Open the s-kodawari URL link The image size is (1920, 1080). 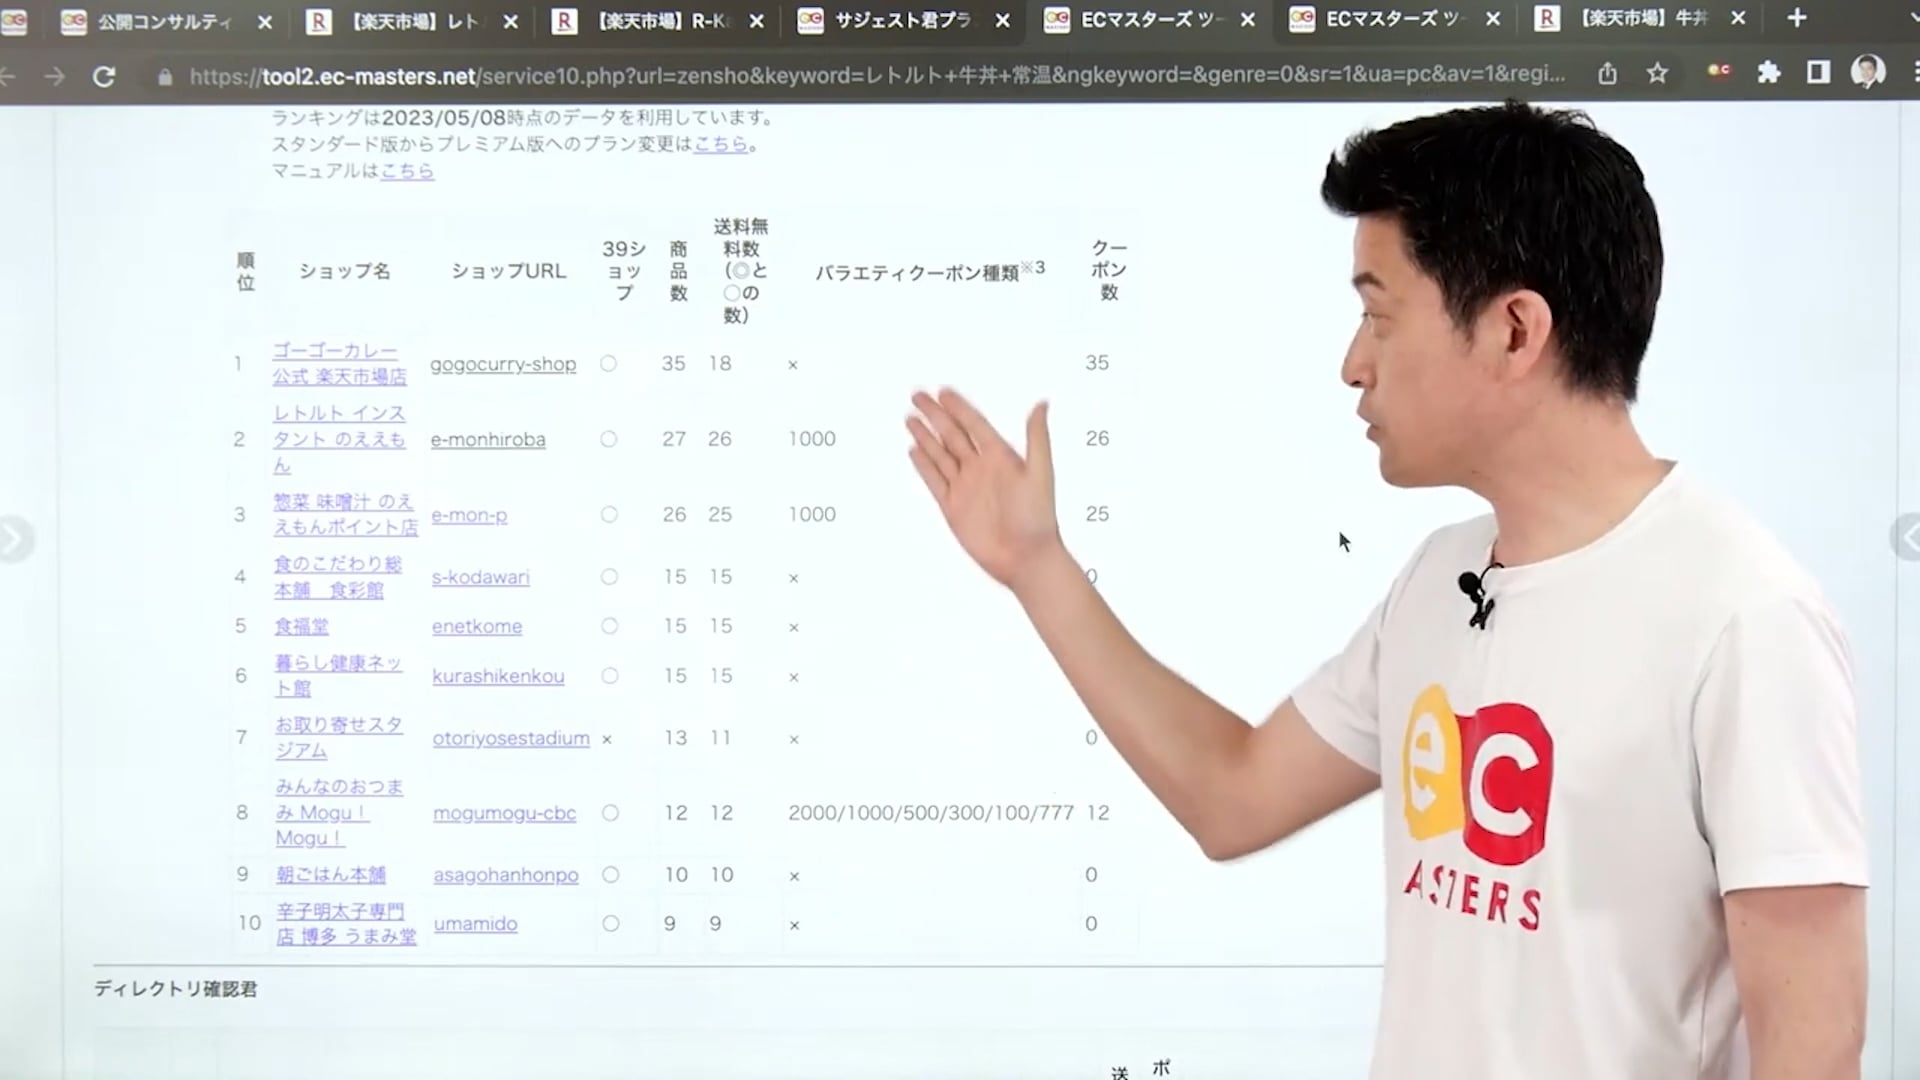pyautogui.click(x=481, y=577)
